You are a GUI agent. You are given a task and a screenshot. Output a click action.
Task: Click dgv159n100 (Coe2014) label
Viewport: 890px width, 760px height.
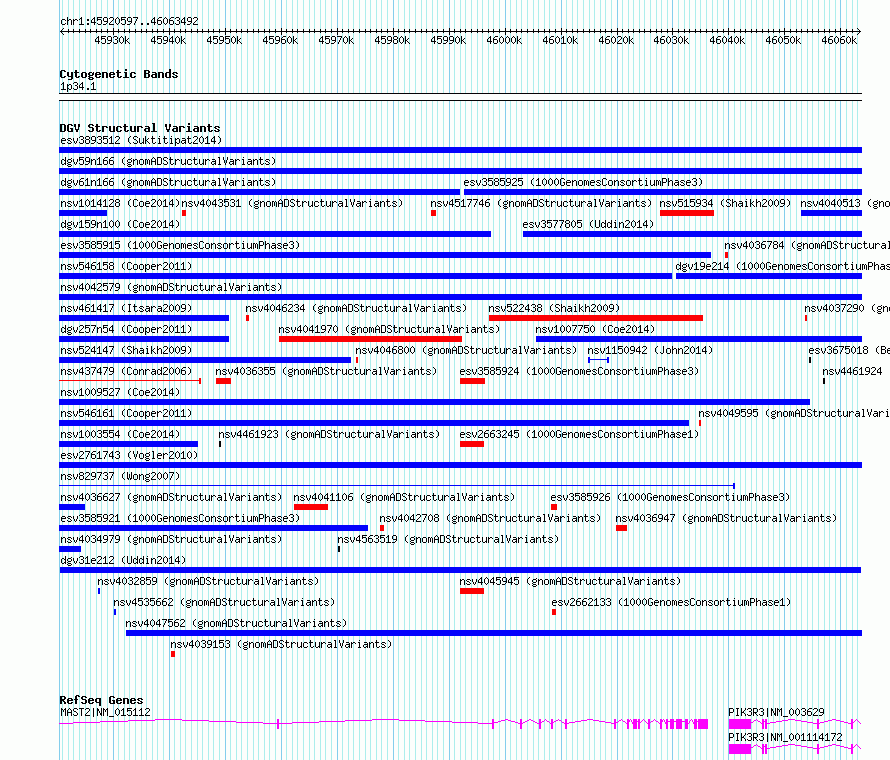point(120,224)
